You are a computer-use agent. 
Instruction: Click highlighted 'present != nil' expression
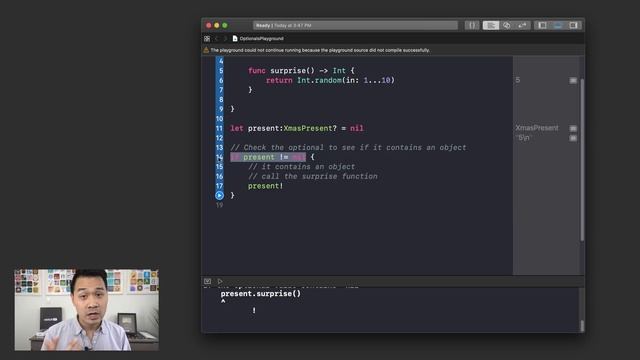(268, 157)
